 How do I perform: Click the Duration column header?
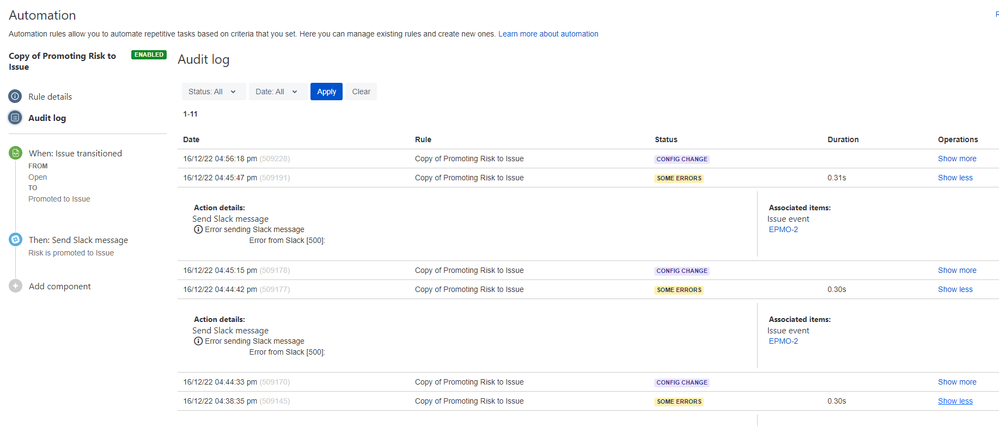click(843, 139)
